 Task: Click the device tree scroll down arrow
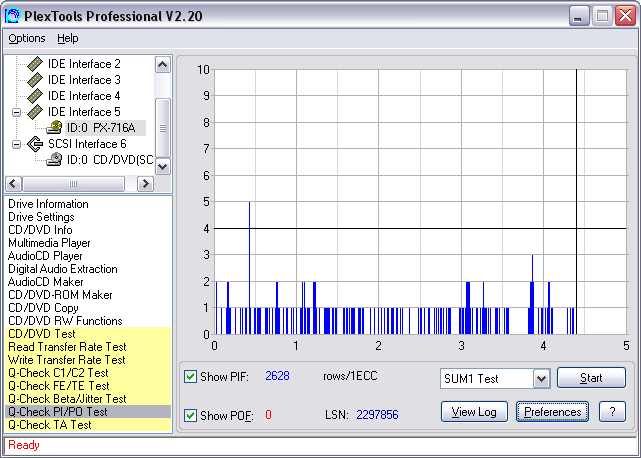click(163, 166)
